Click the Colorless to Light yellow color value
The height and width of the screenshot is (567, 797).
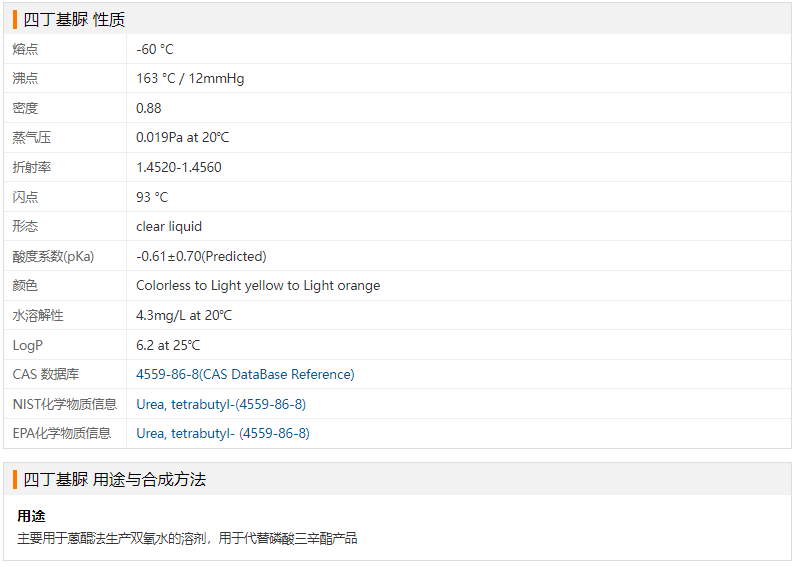[258, 285]
